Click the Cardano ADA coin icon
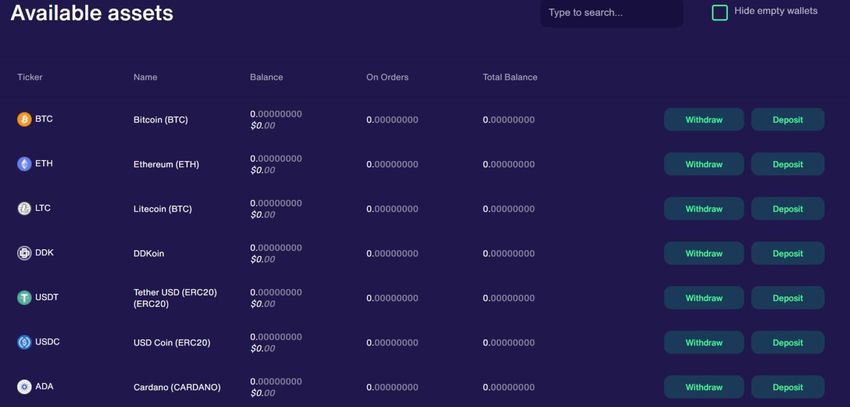 24,387
